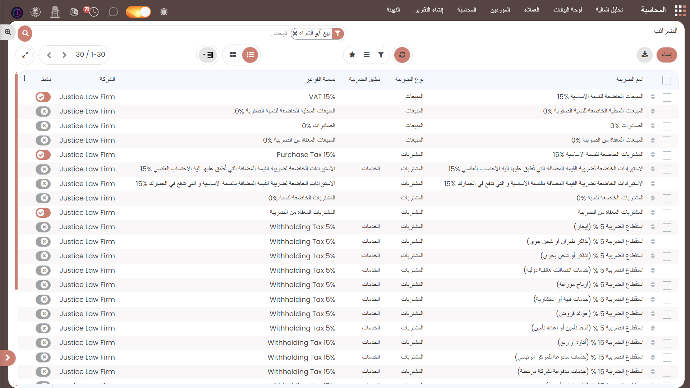Open the user avatar menu
690x388 pixels.
(x=17, y=12)
